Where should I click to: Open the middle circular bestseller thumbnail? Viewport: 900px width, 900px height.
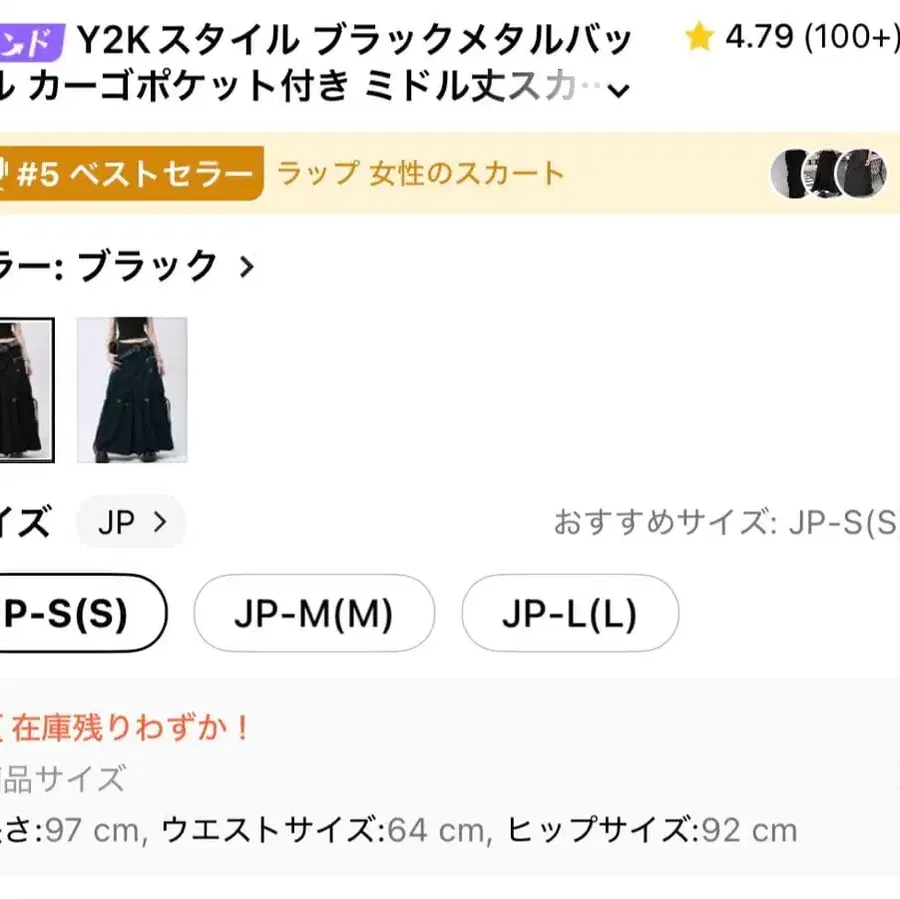point(826,173)
